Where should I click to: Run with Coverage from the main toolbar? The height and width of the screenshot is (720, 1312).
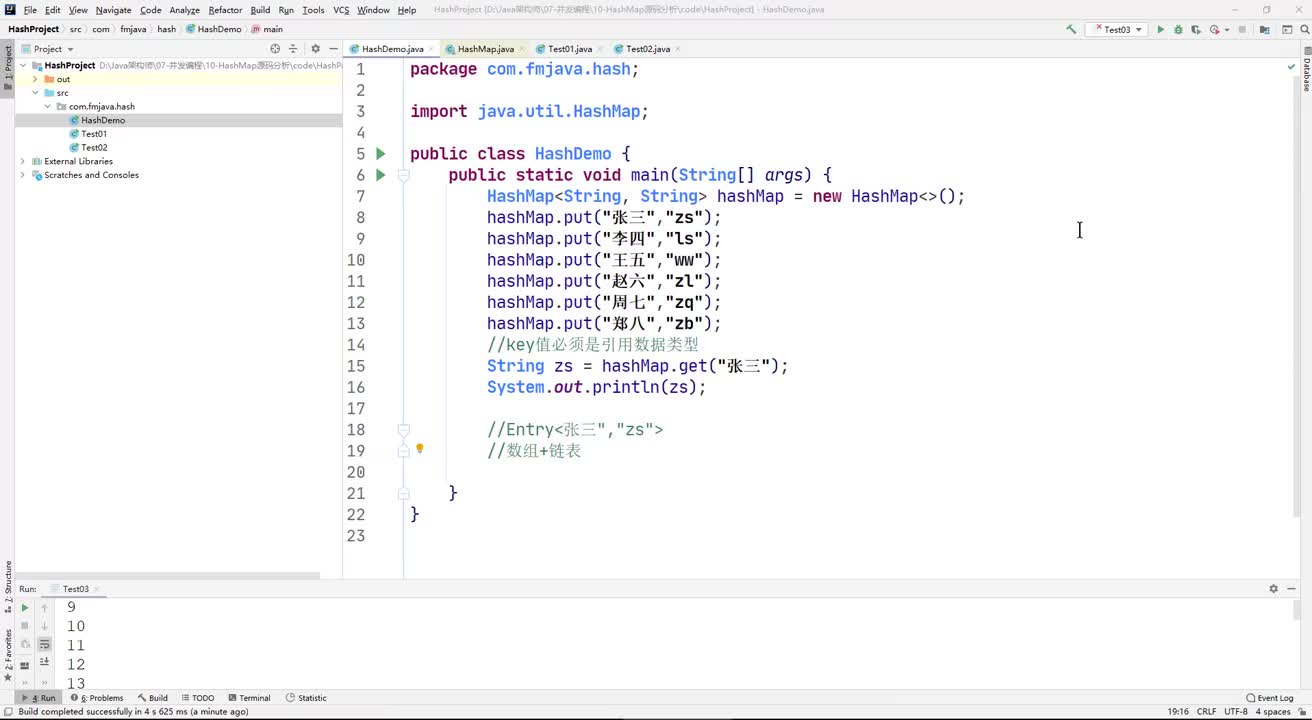[1197, 30]
